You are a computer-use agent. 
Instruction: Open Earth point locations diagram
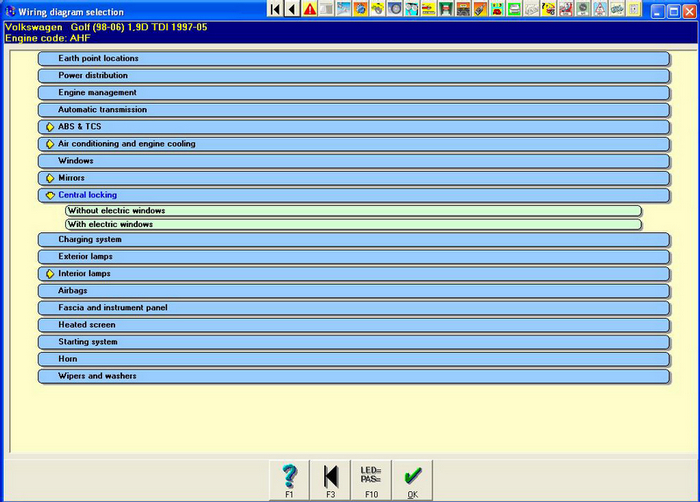[x=353, y=59]
